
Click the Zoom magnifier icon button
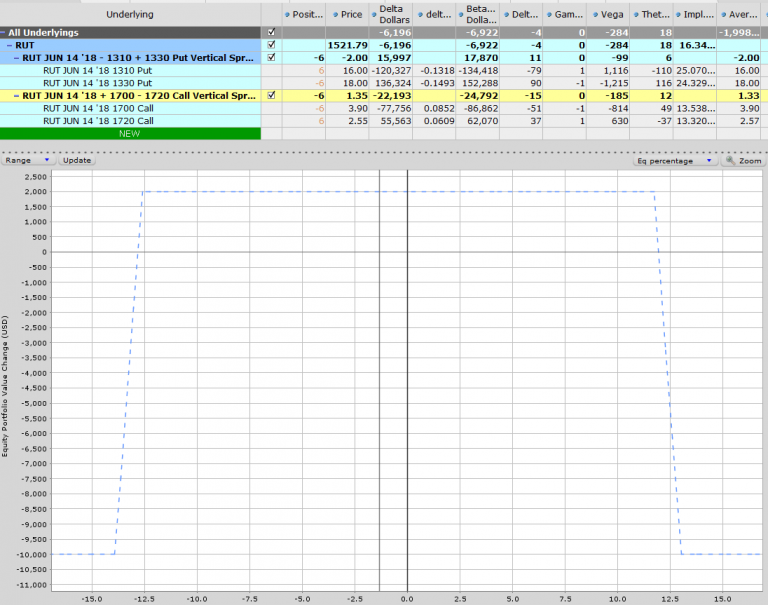(x=729, y=160)
